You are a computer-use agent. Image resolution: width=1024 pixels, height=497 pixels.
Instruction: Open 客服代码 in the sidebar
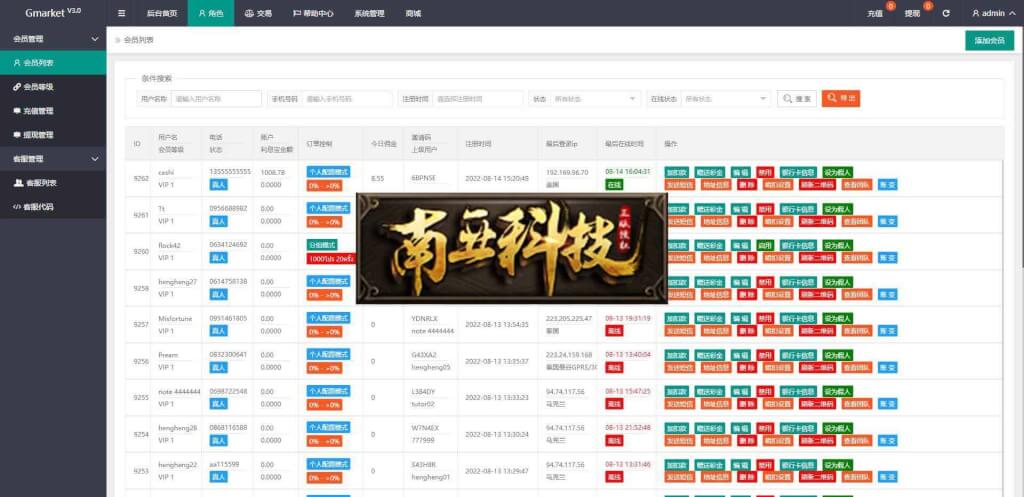[x=53, y=206]
